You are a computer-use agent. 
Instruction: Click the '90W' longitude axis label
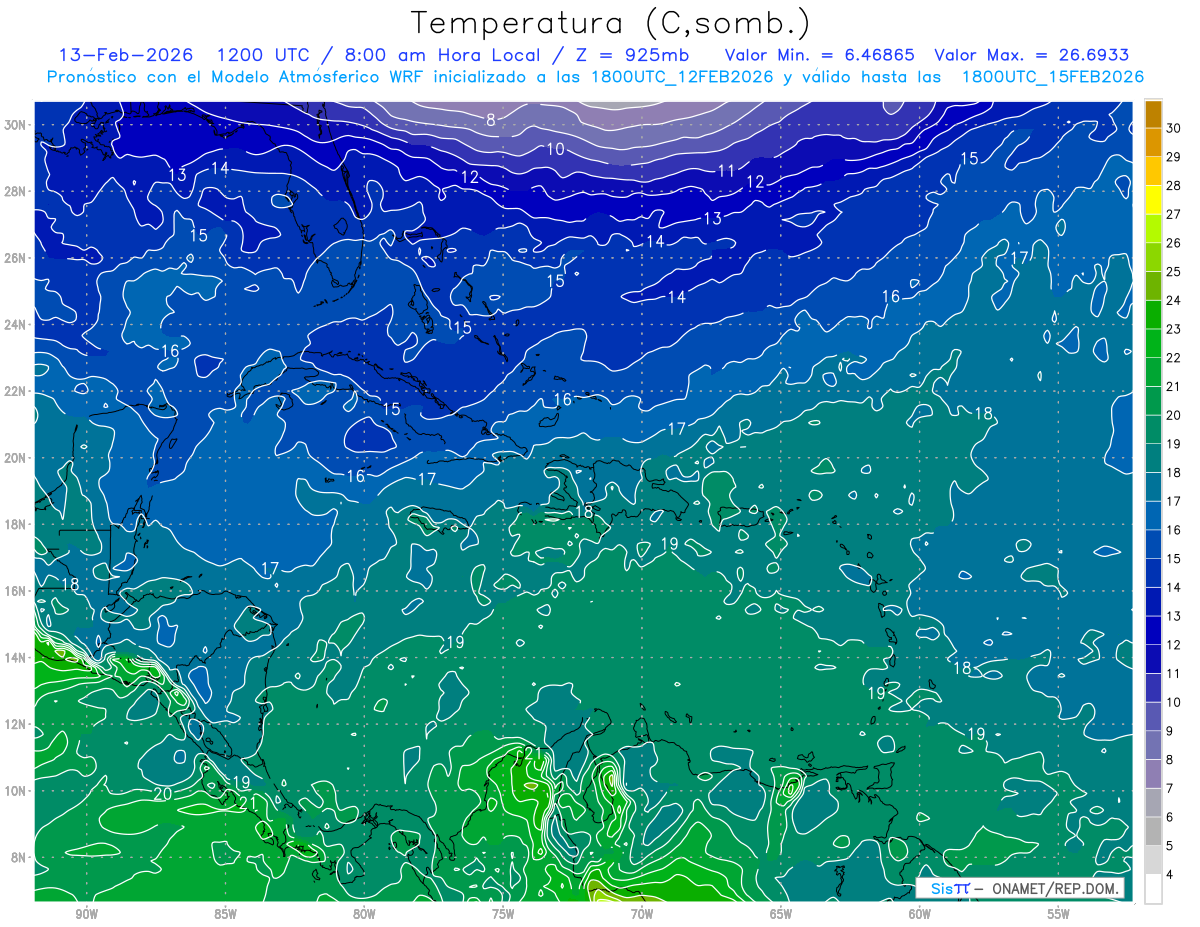pos(87,914)
